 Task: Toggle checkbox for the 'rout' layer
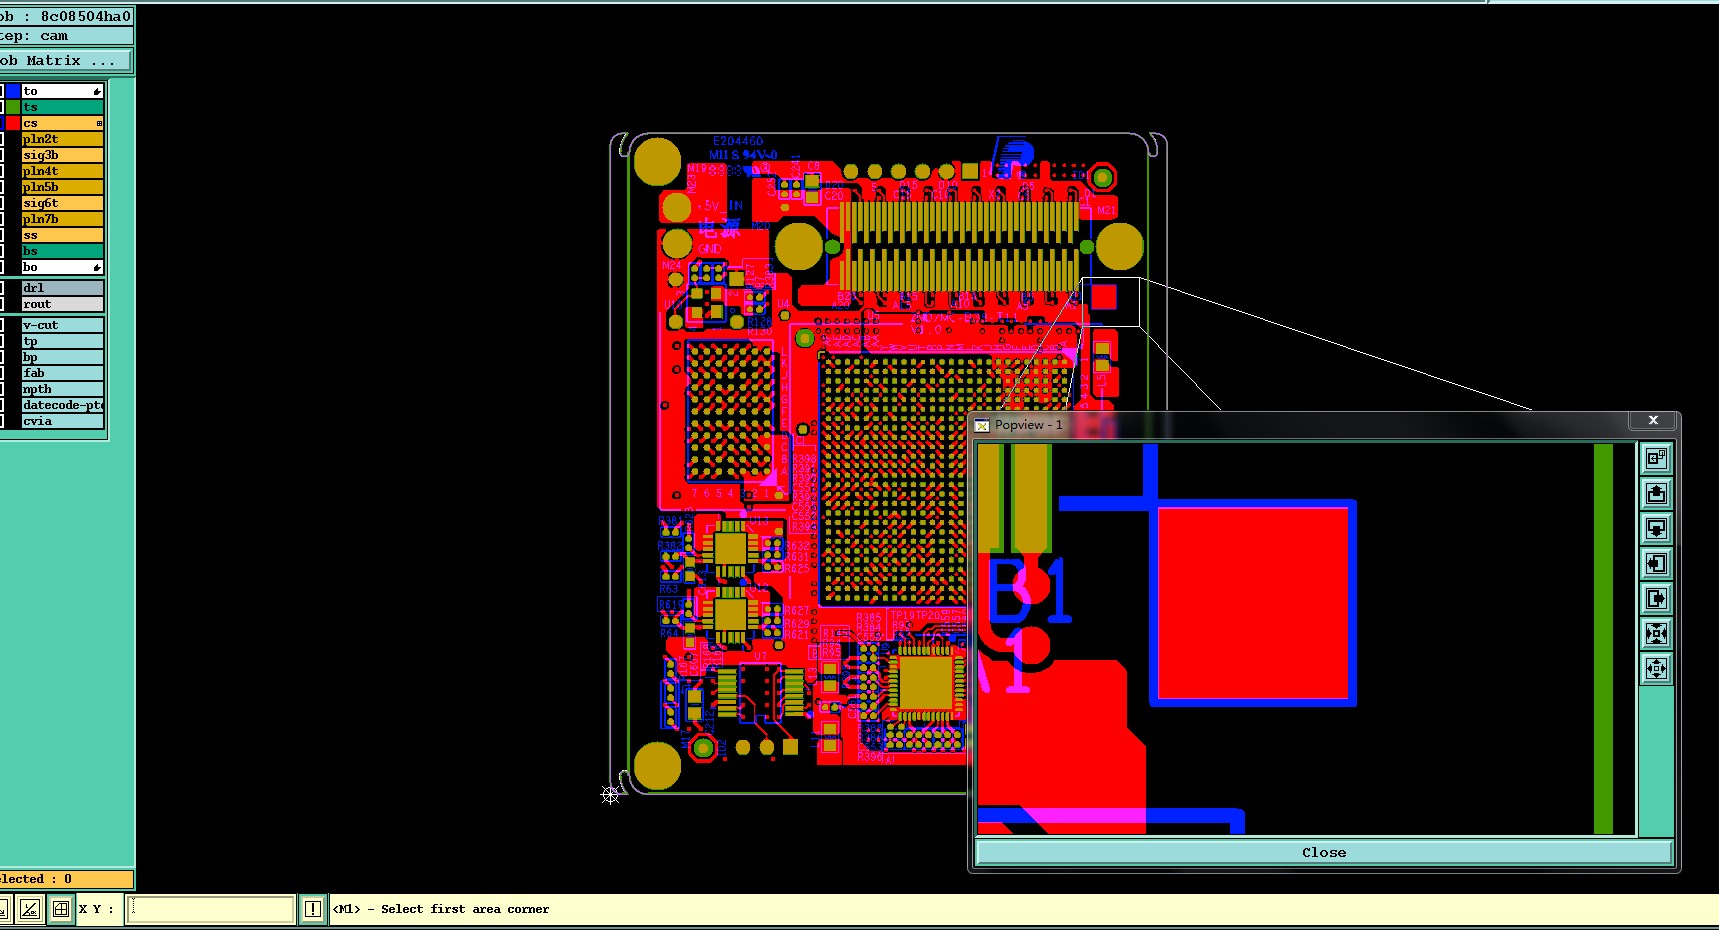tap(2, 304)
